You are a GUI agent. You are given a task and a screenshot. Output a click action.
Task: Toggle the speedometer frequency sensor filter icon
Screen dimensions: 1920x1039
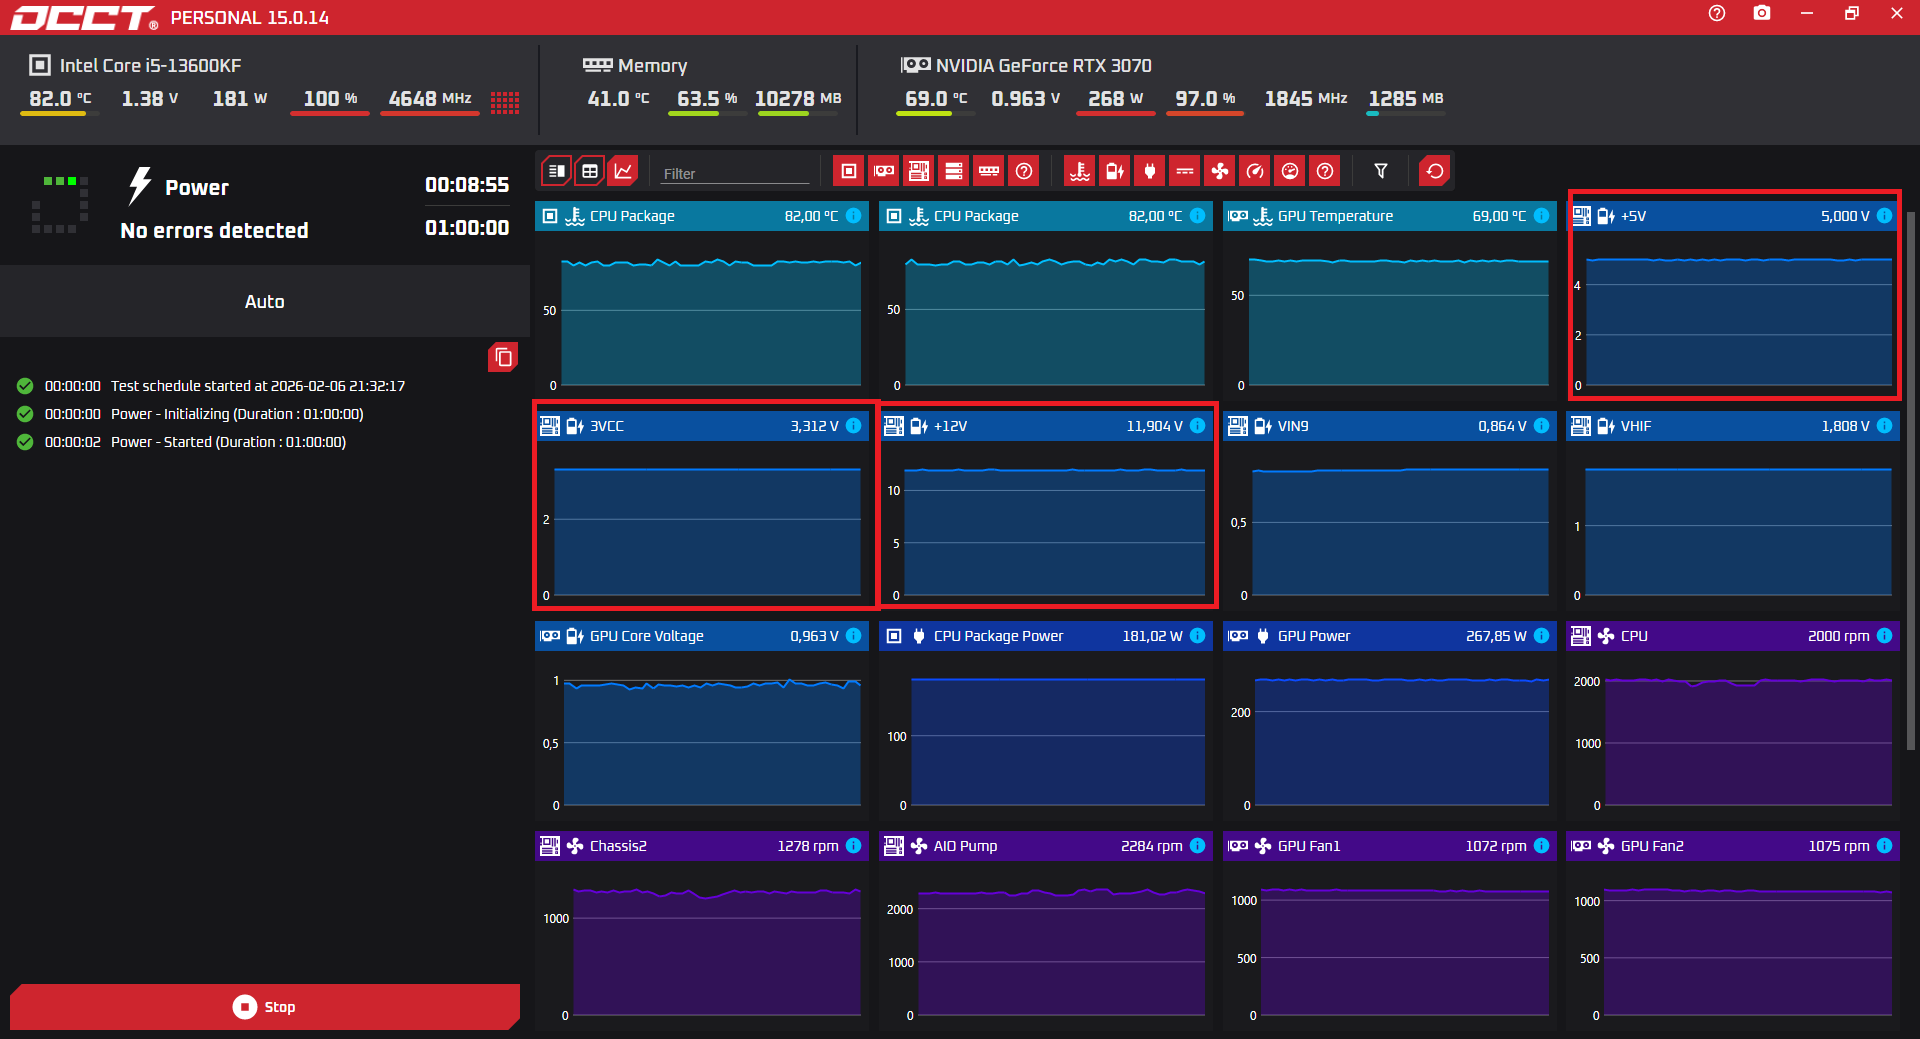(x=1255, y=171)
